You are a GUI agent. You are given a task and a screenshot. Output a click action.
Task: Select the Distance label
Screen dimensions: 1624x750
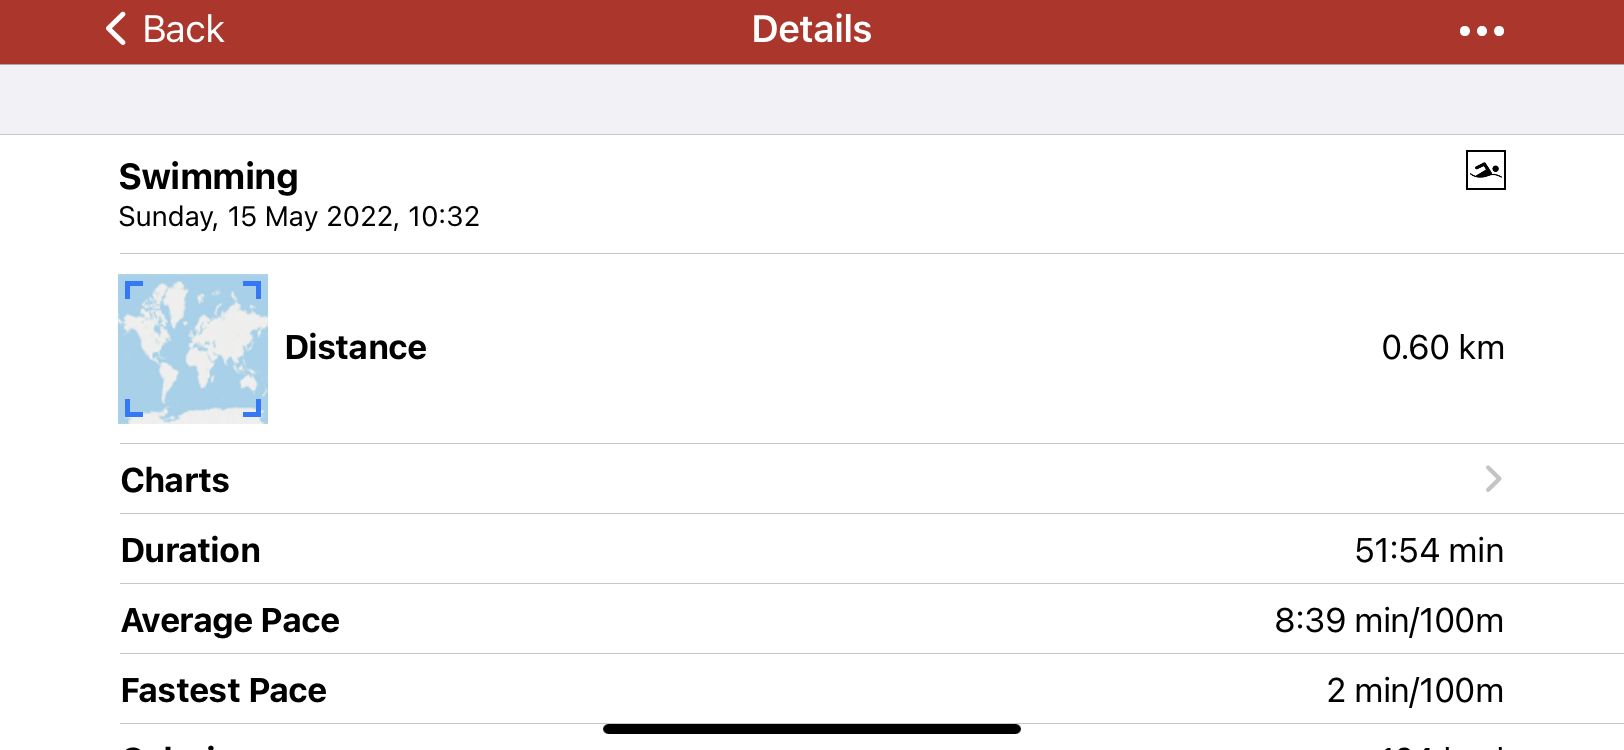click(355, 348)
